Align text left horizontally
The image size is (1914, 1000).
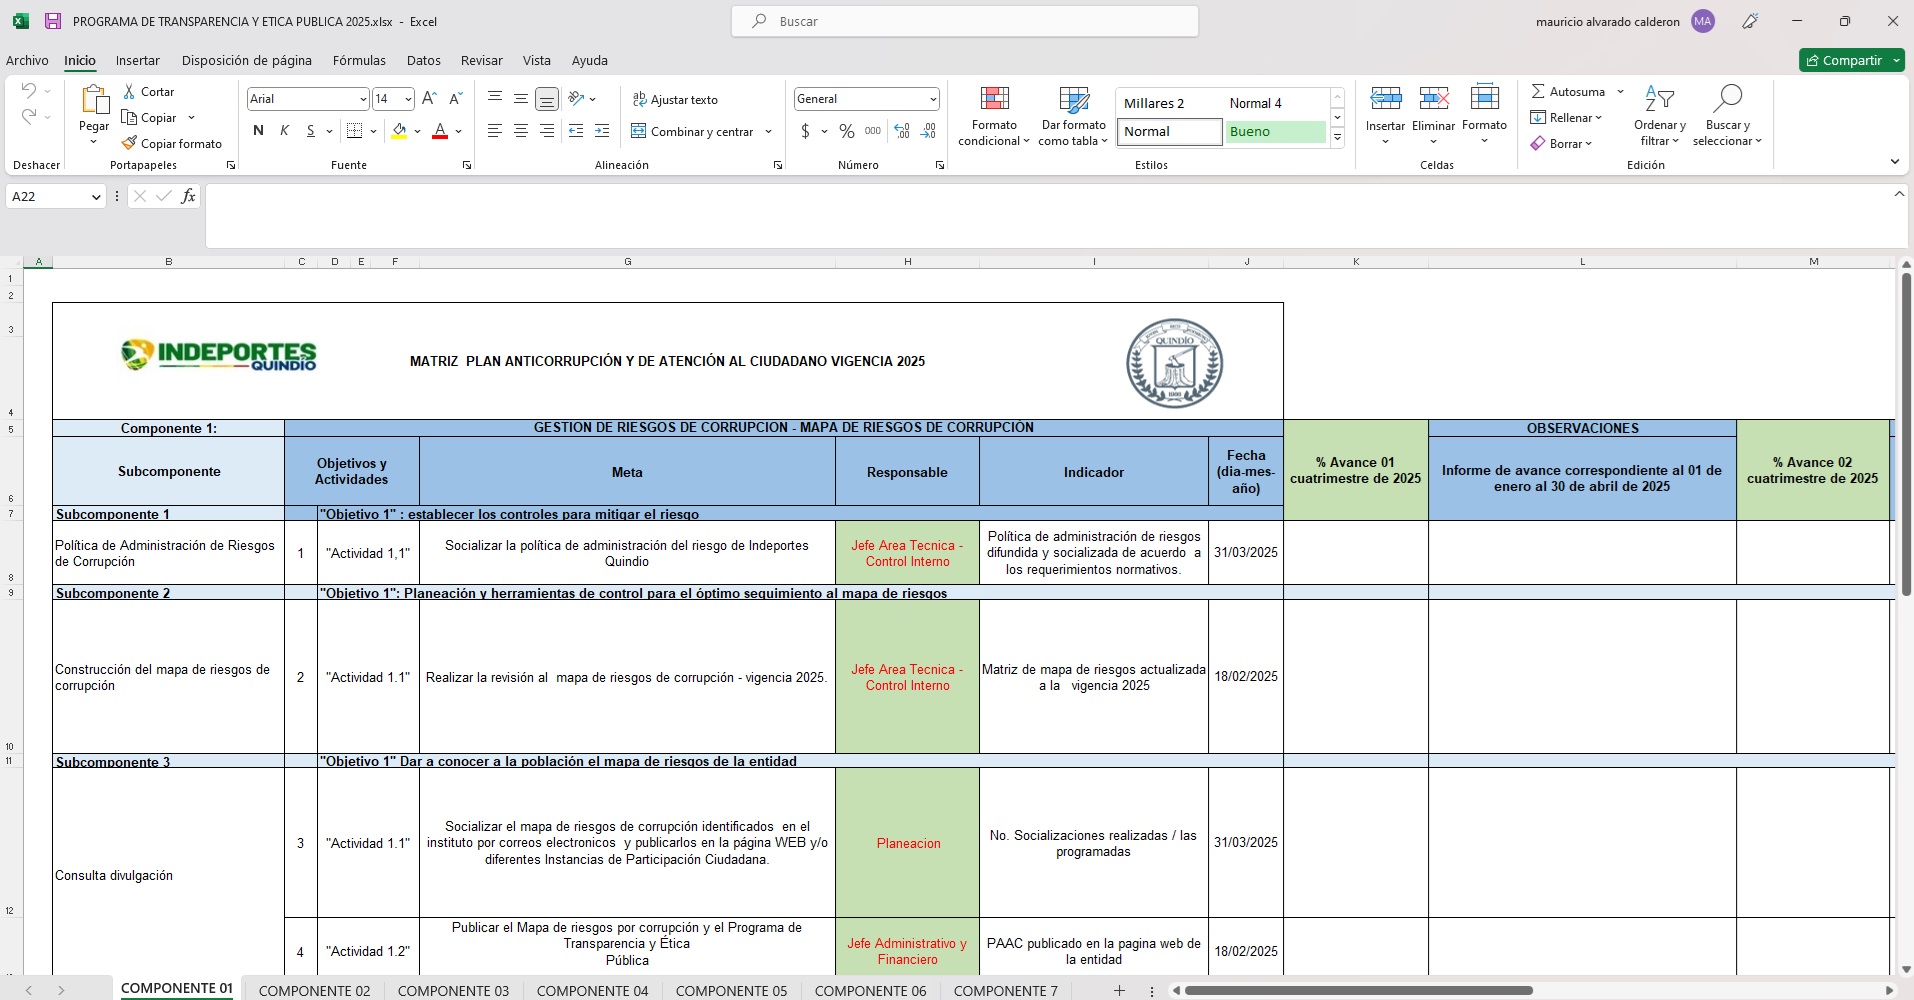495,130
